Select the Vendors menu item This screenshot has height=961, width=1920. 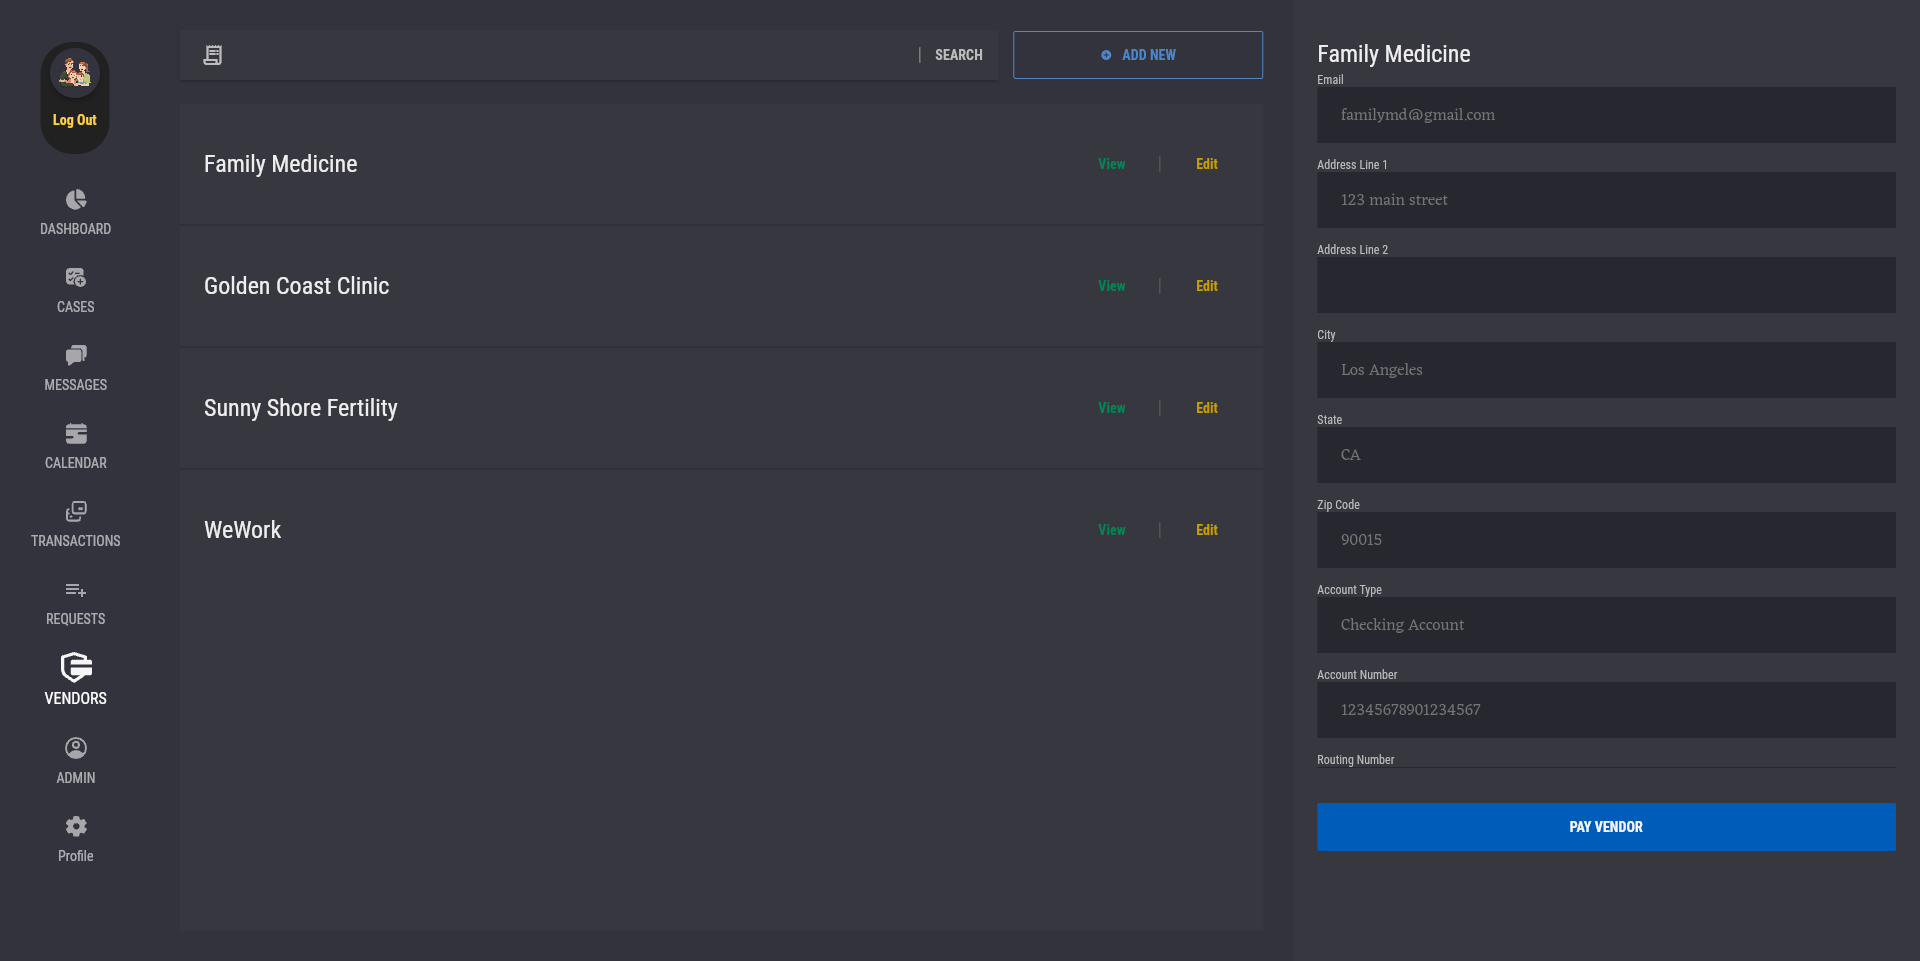pyautogui.click(x=76, y=680)
